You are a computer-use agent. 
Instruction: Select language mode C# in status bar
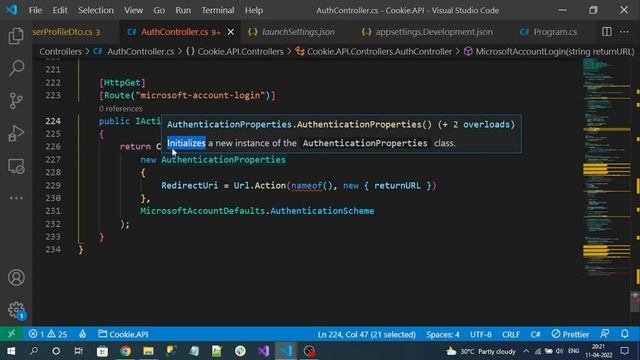(535, 334)
